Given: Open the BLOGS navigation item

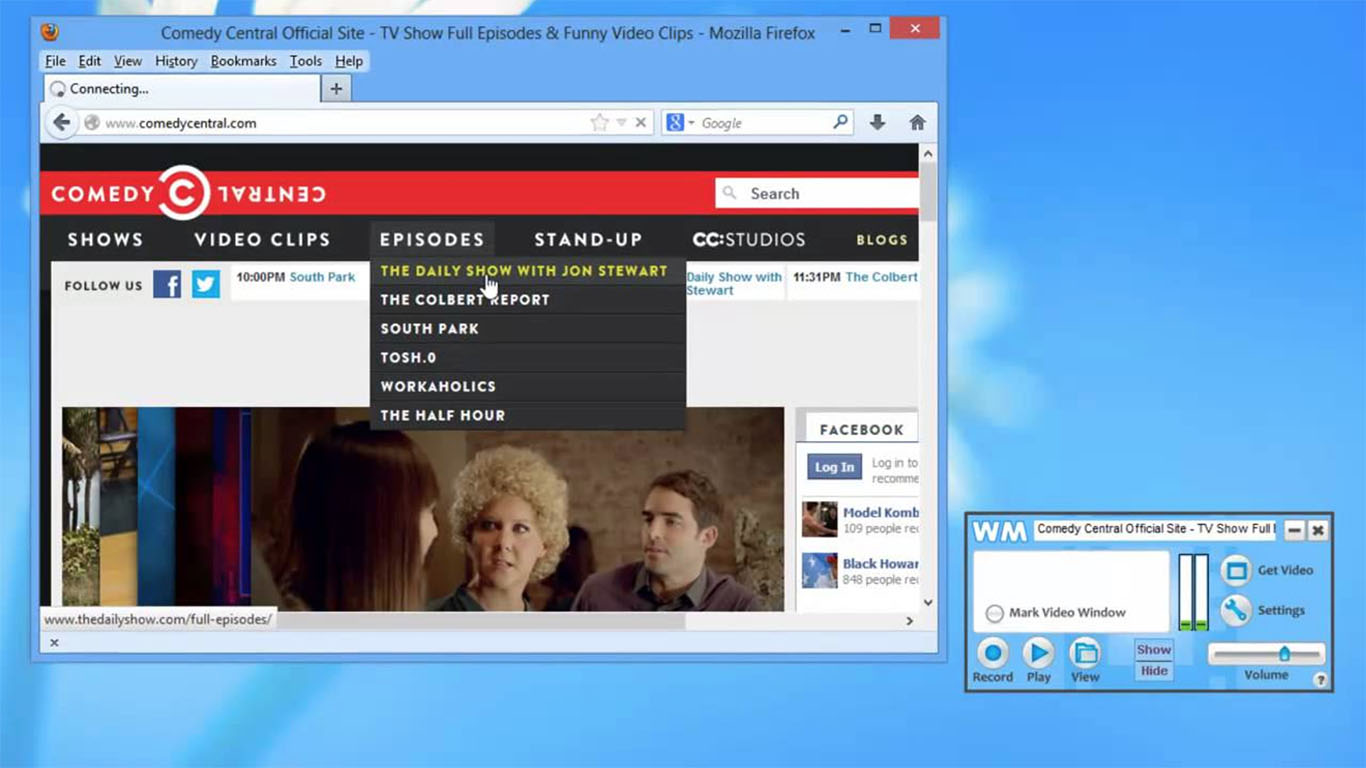Looking at the screenshot, I should tap(882, 240).
